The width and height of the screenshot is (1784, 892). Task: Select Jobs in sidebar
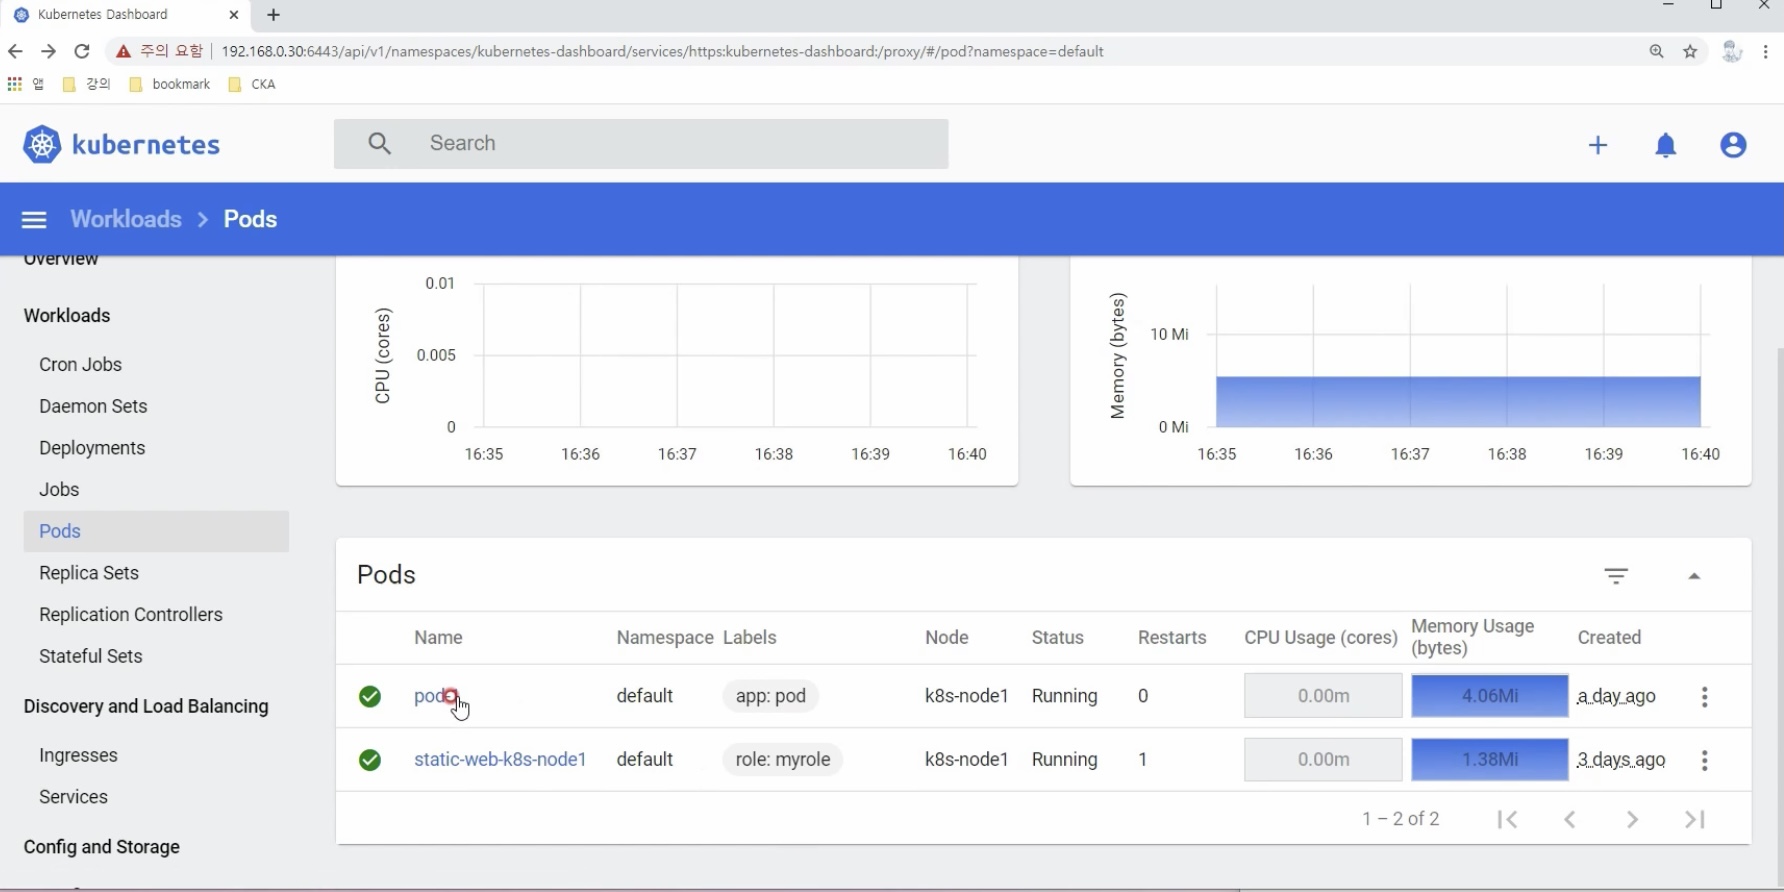pyautogui.click(x=59, y=490)
